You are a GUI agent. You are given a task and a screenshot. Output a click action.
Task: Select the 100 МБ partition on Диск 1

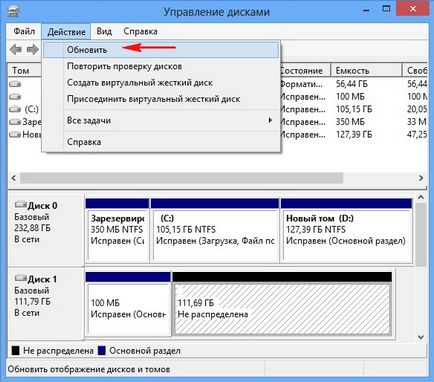coord(128,304)
